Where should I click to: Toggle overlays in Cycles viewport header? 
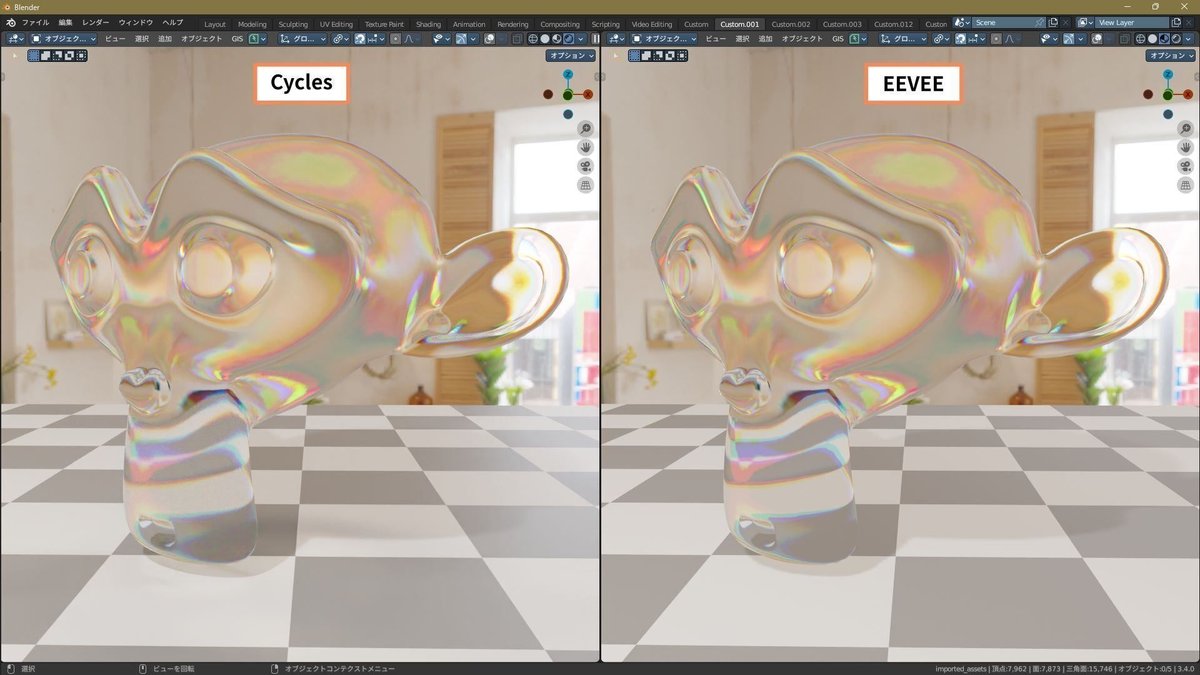(490, 39)
